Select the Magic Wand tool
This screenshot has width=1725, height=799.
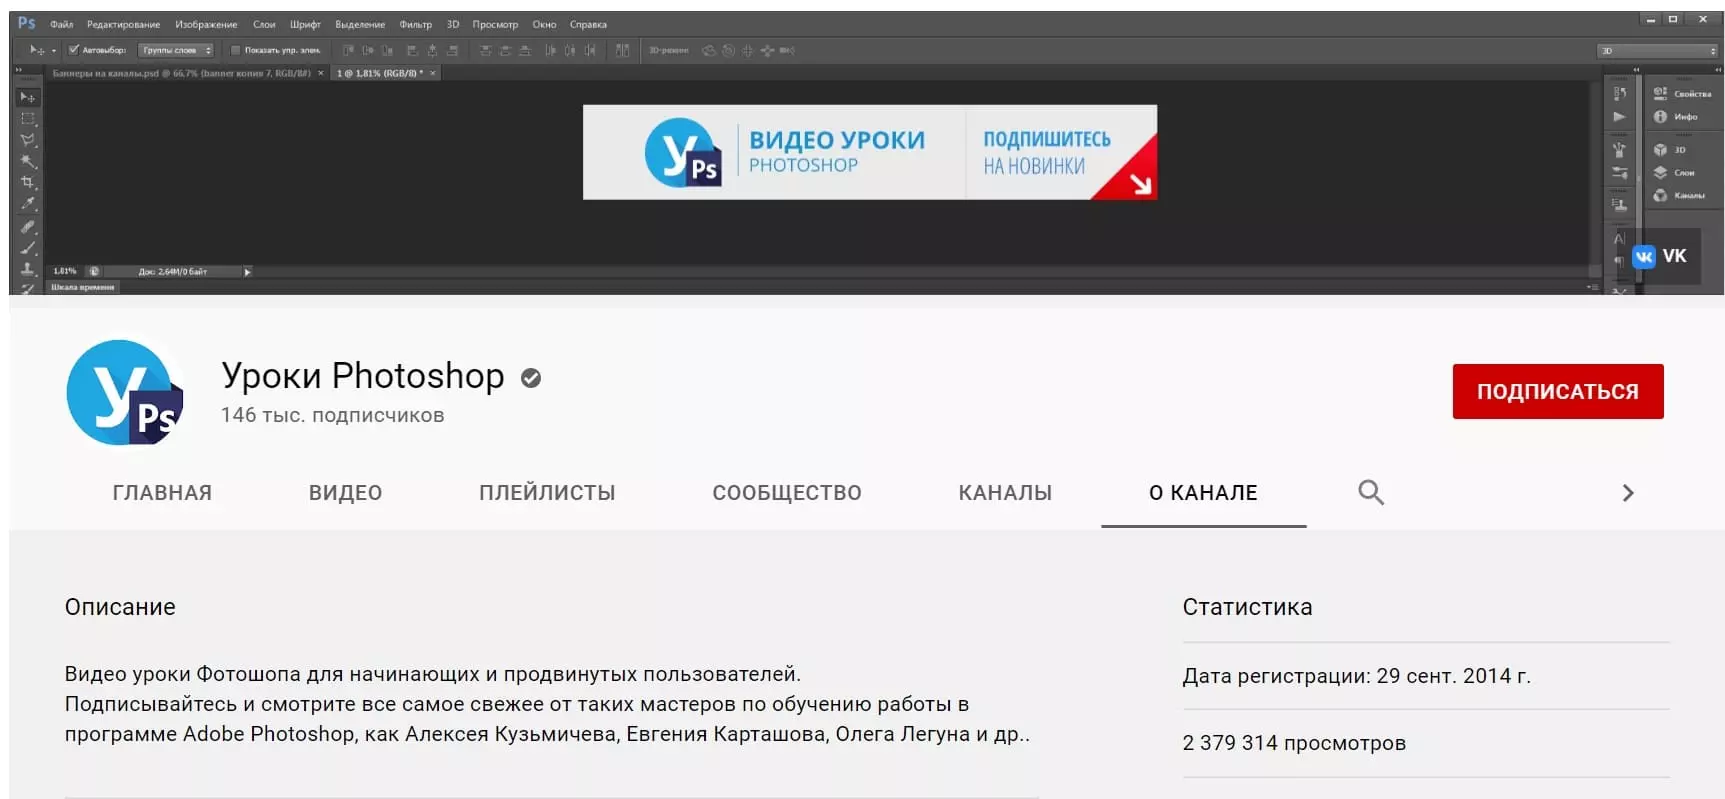point(27,161)
